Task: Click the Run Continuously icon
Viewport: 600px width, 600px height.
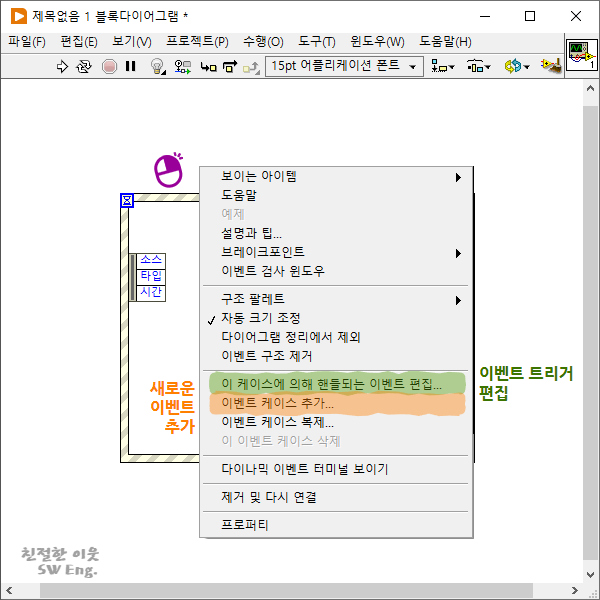Action: (84, 67)
